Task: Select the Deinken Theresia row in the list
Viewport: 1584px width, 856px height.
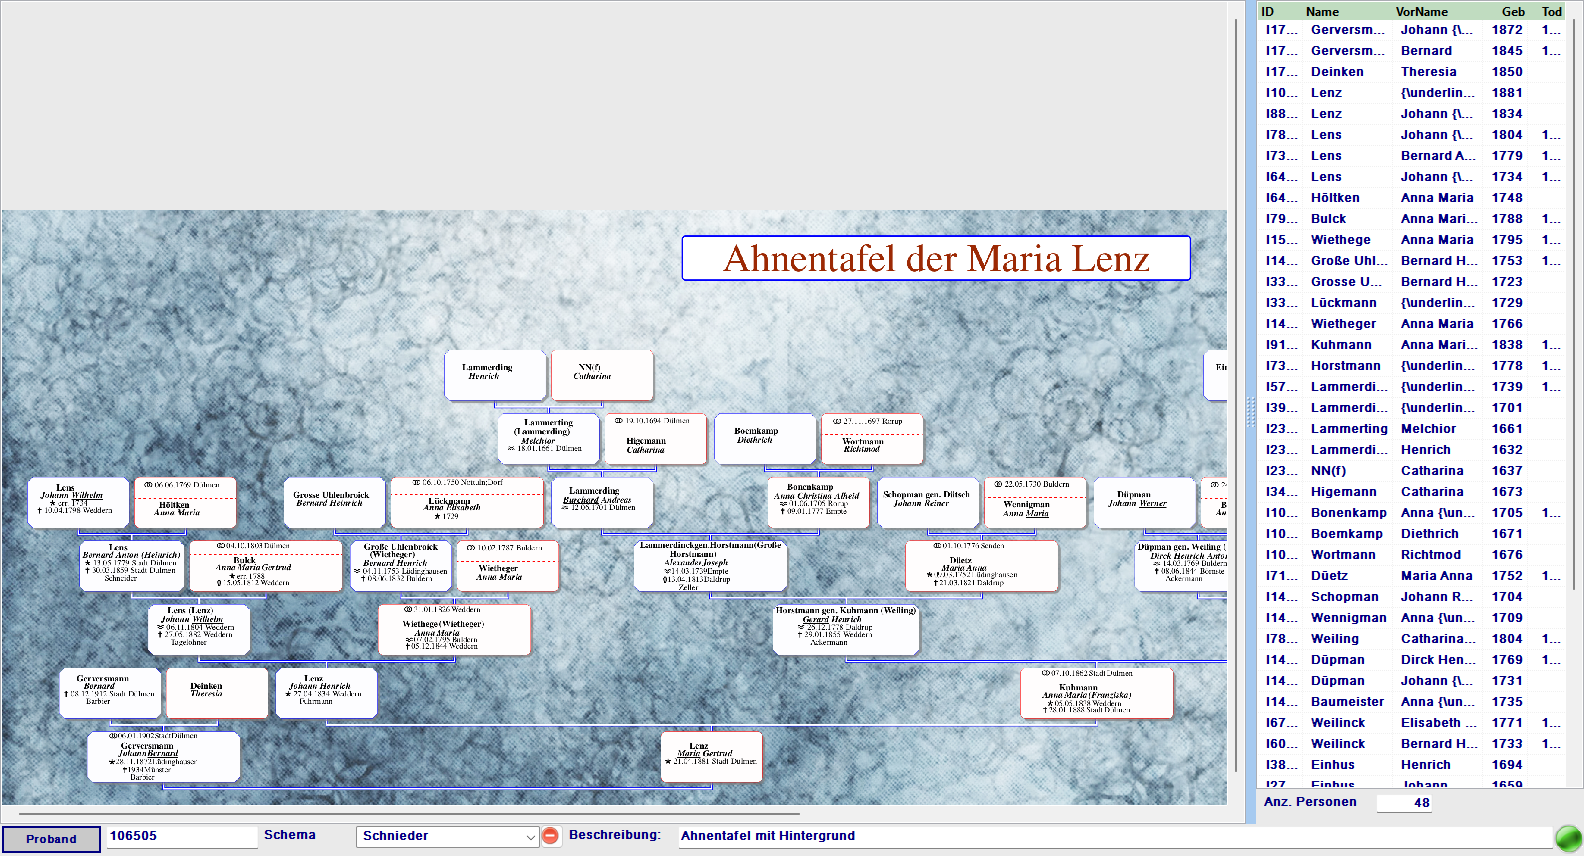Action: [x=1410, y=72]
